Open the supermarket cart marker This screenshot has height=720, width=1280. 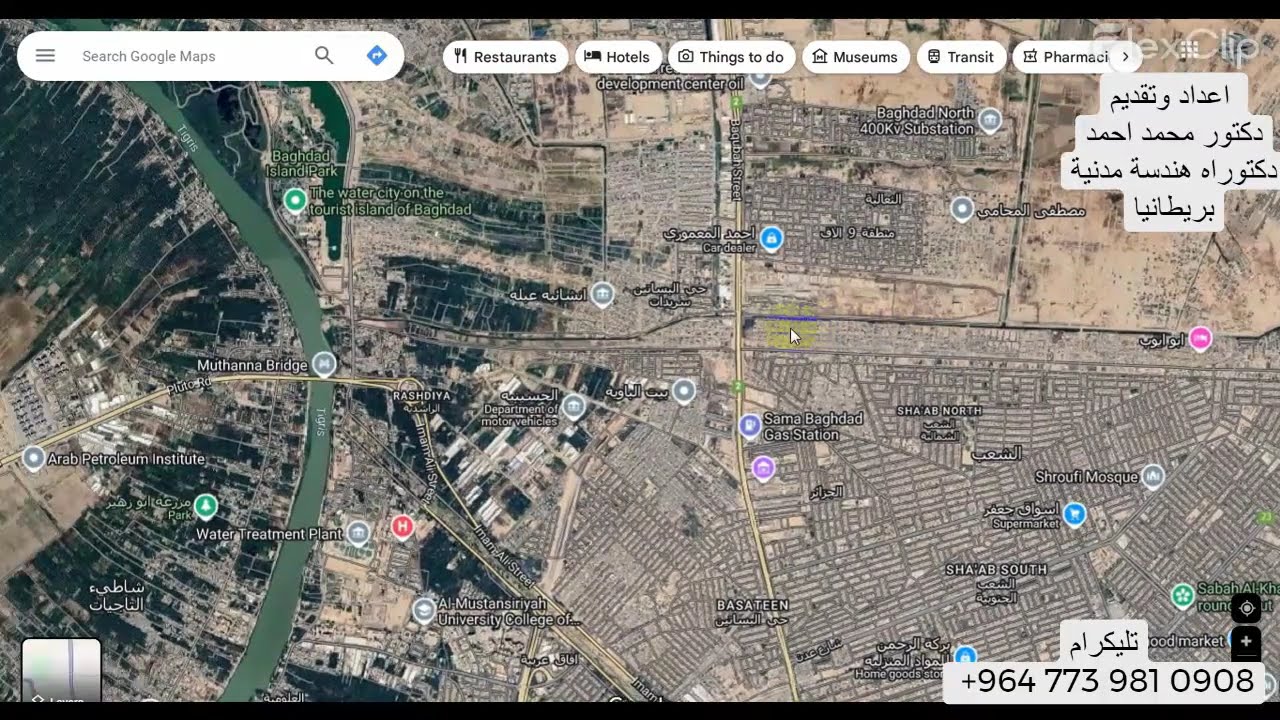(1075, 515)
